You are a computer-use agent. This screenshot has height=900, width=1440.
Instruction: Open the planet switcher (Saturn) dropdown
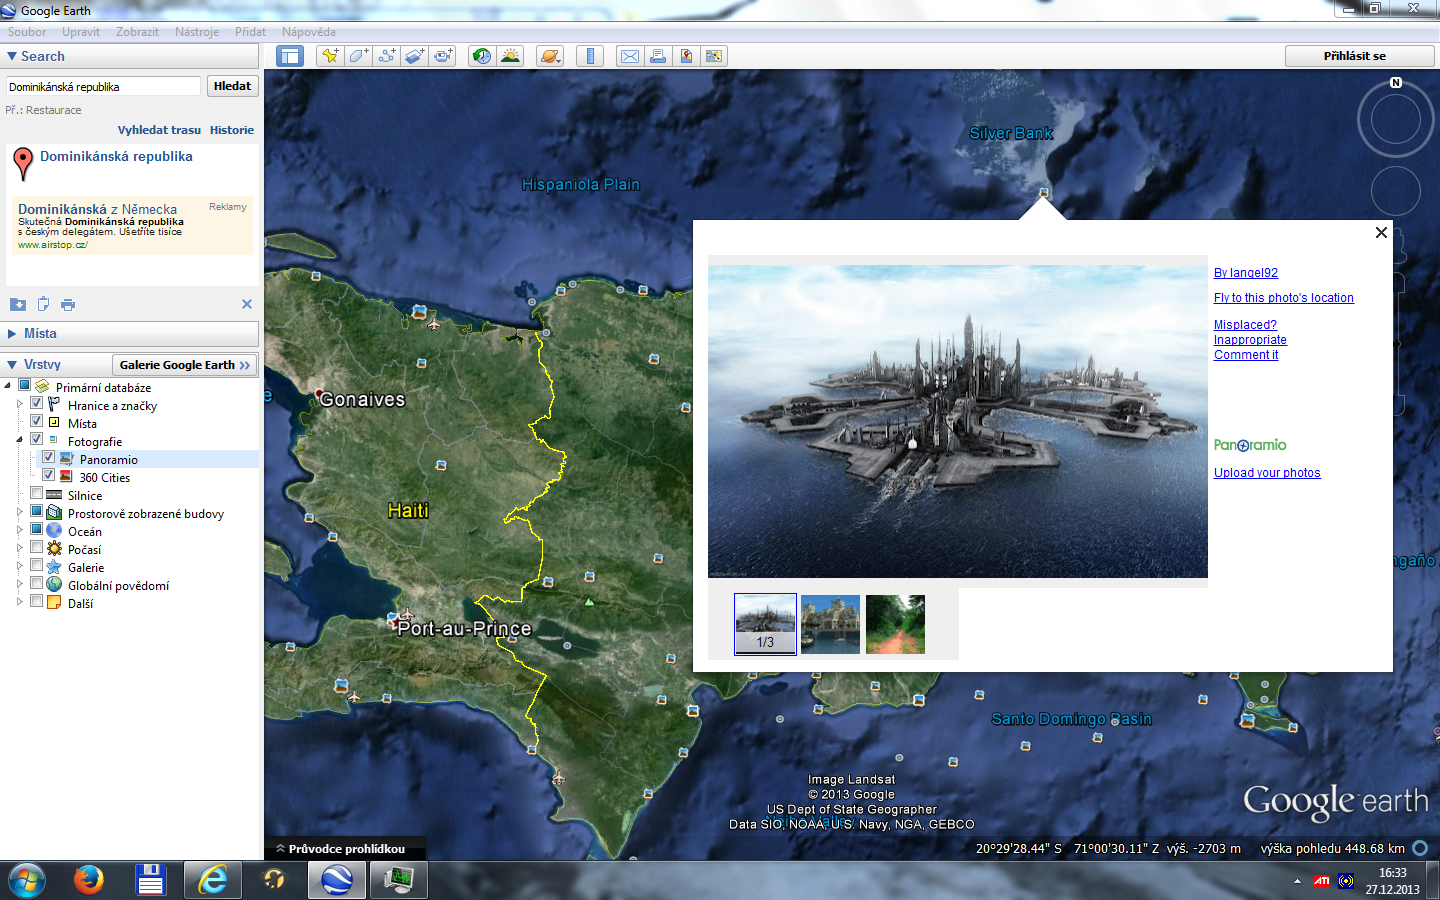point(550,56)
